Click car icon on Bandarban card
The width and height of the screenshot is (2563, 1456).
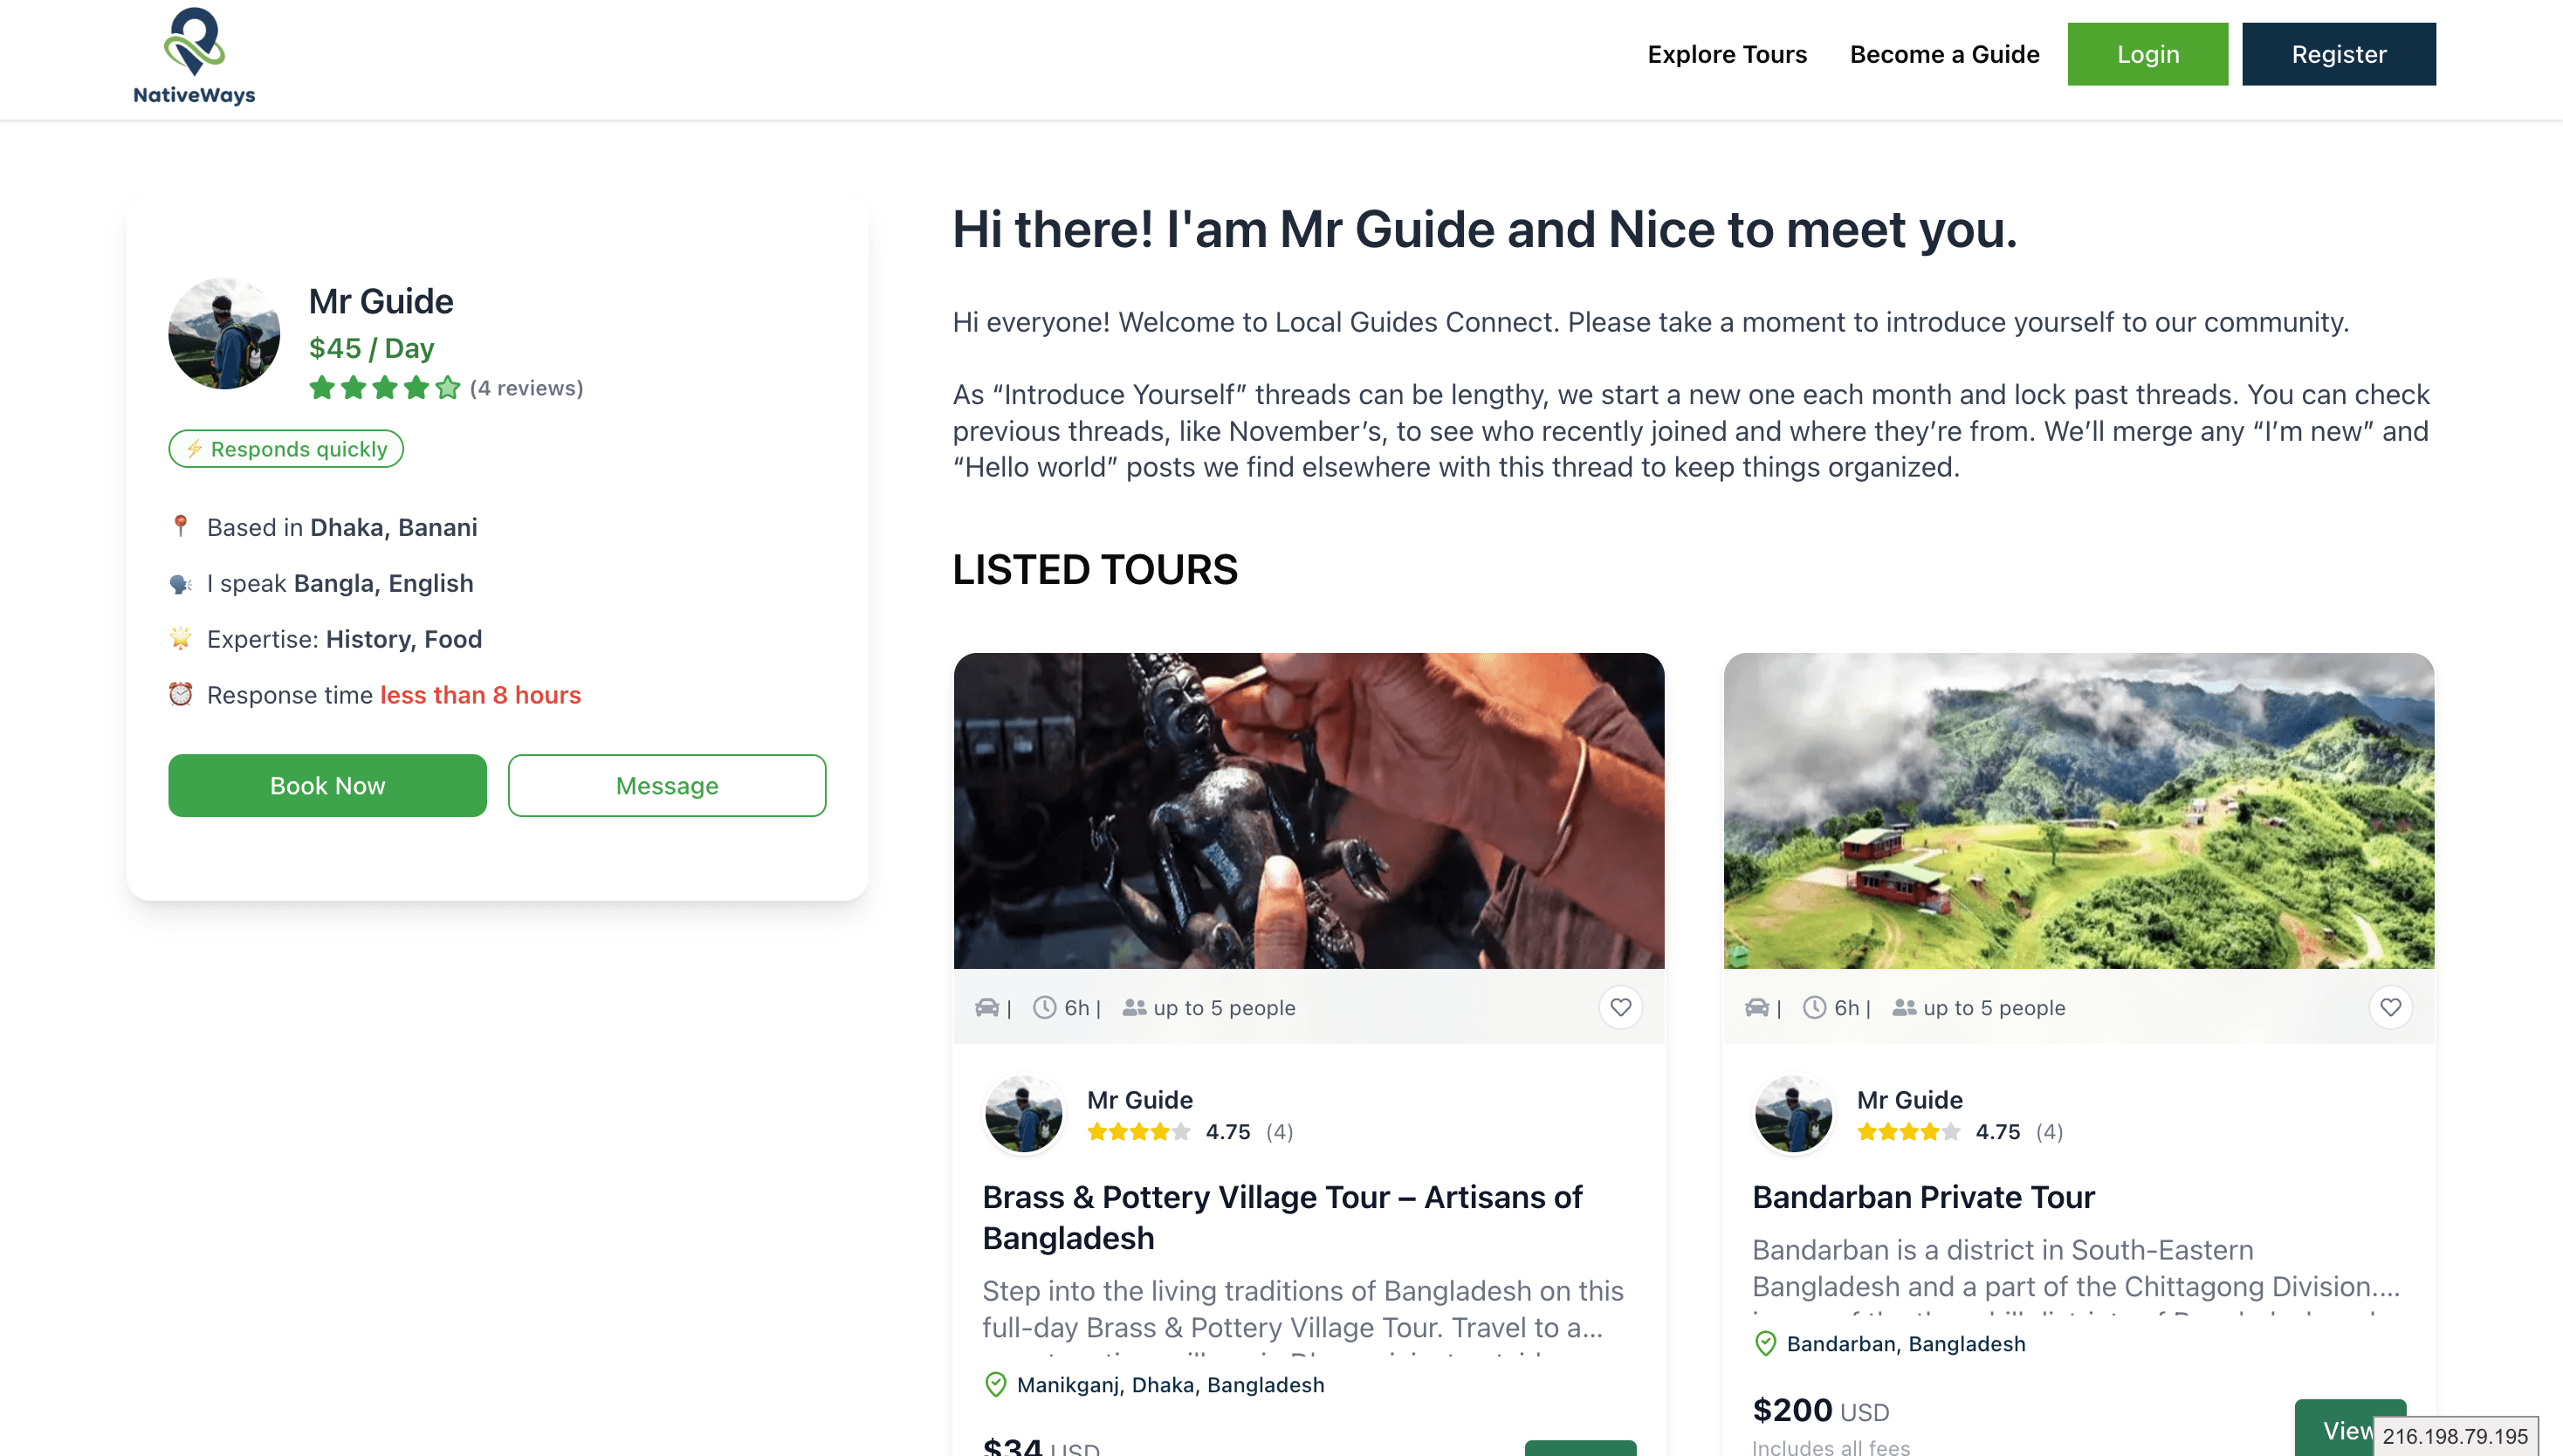[x=1757, y=1007]
